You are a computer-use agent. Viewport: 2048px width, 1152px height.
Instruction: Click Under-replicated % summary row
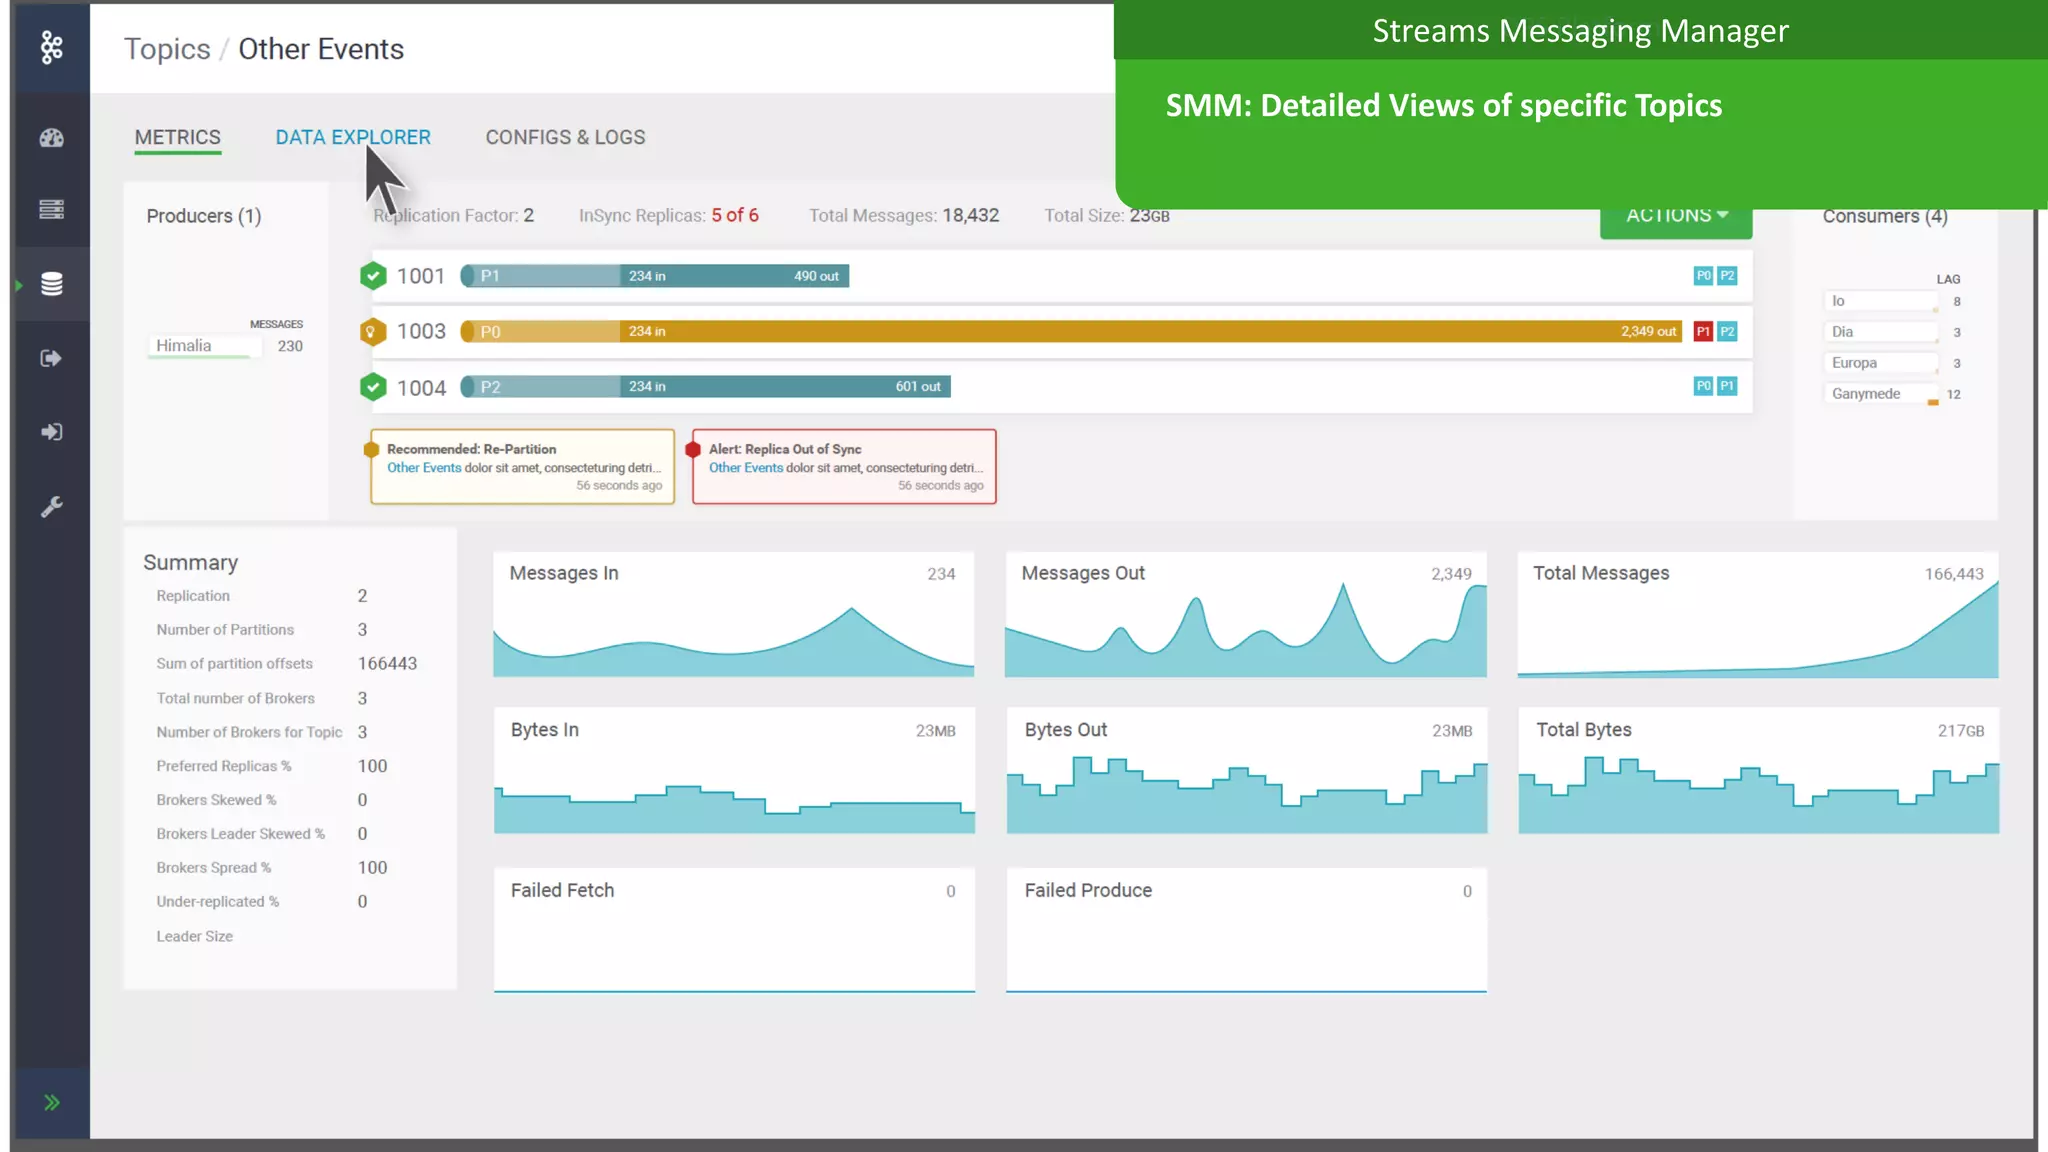(262, 902)
